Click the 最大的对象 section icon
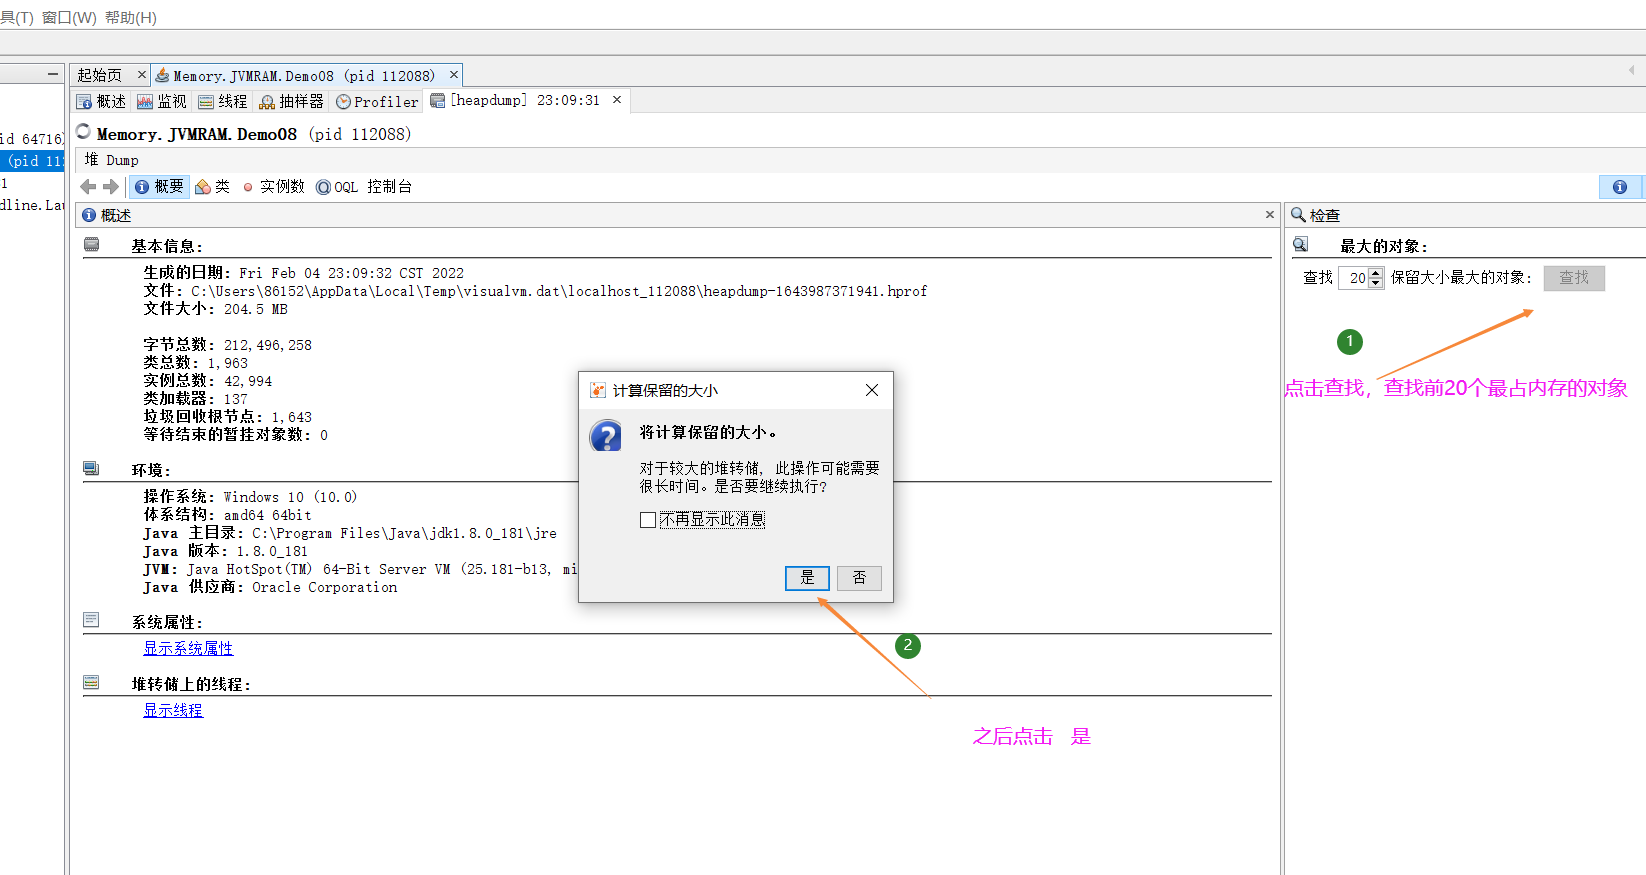This screenshot has height=875, width=1646. (1301, 245)
